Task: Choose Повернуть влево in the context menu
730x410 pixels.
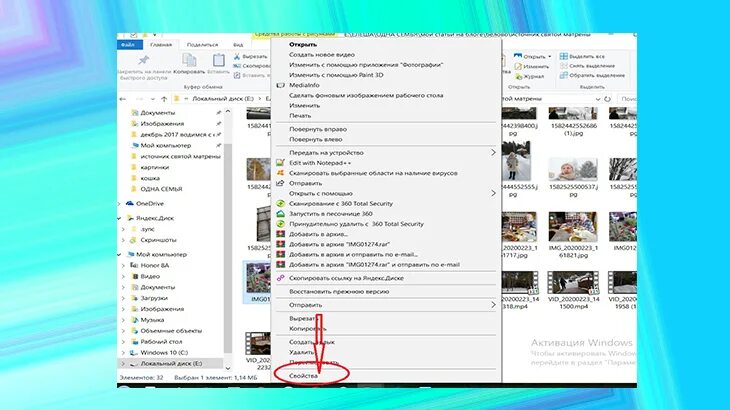Action: [316, 139]
